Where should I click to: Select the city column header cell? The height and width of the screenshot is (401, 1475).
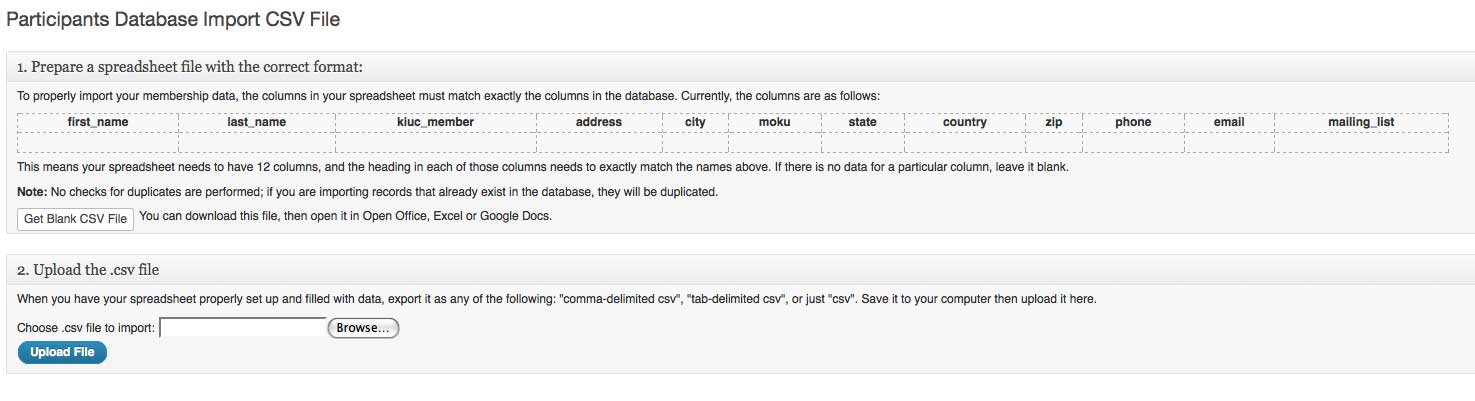click(x=695, y=122)
